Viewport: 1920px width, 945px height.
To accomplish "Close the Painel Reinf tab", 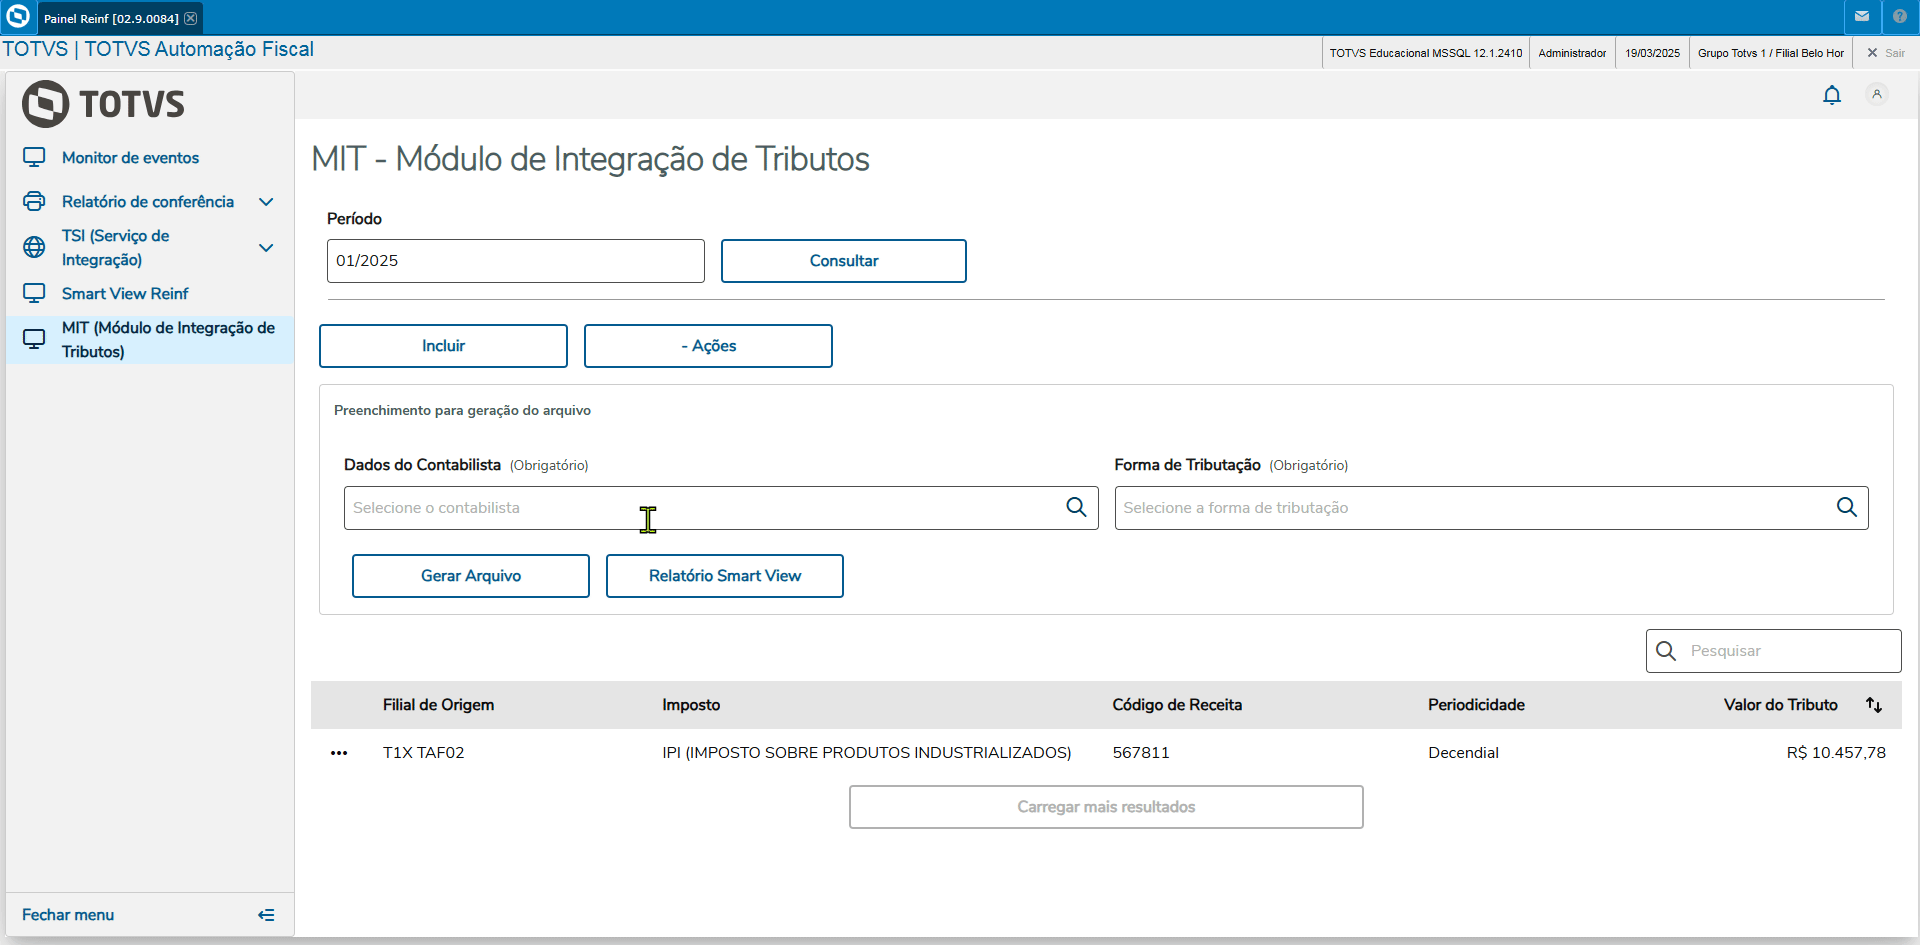I will 191,18.
